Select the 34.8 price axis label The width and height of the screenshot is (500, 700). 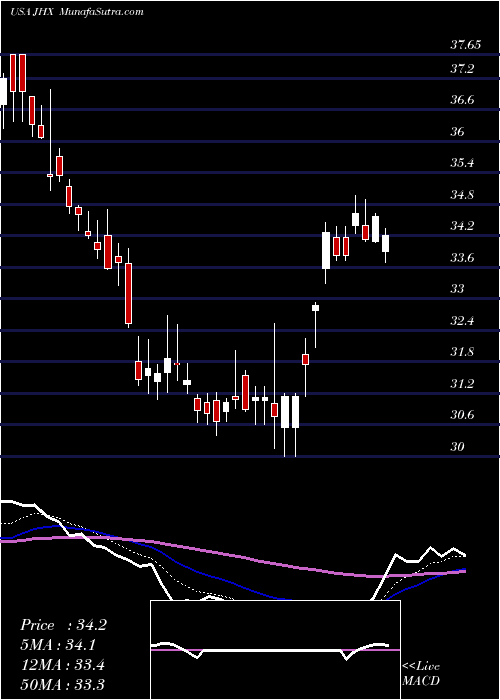(x=462, y=195)
